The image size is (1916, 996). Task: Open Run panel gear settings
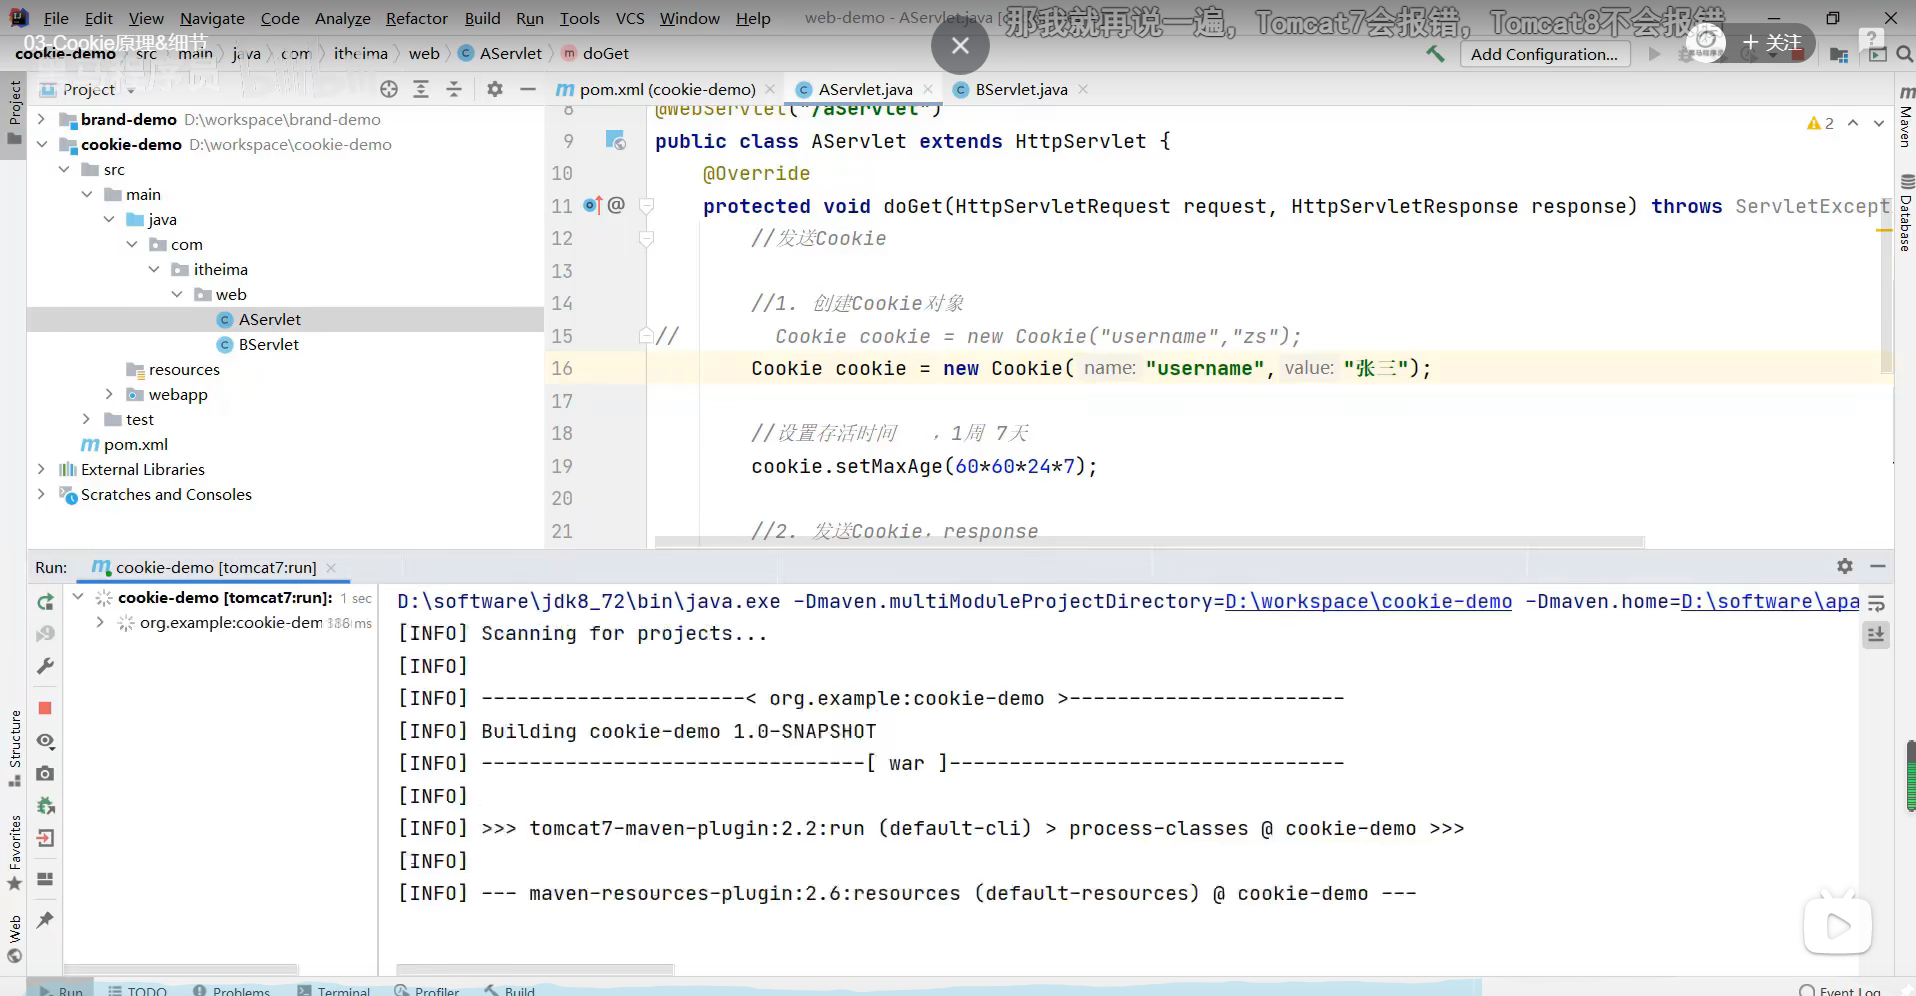[x=1845, y=566]
